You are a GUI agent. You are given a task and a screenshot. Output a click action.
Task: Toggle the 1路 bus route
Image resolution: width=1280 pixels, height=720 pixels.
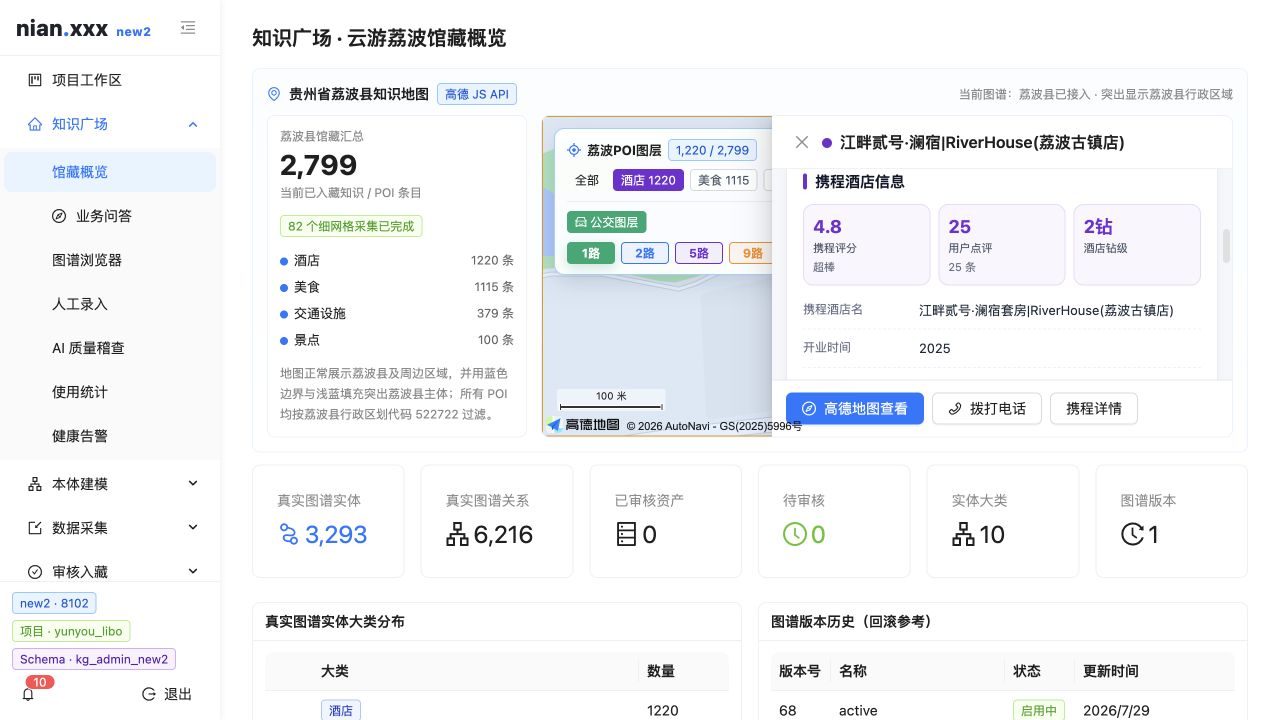(x=590, y=253)
